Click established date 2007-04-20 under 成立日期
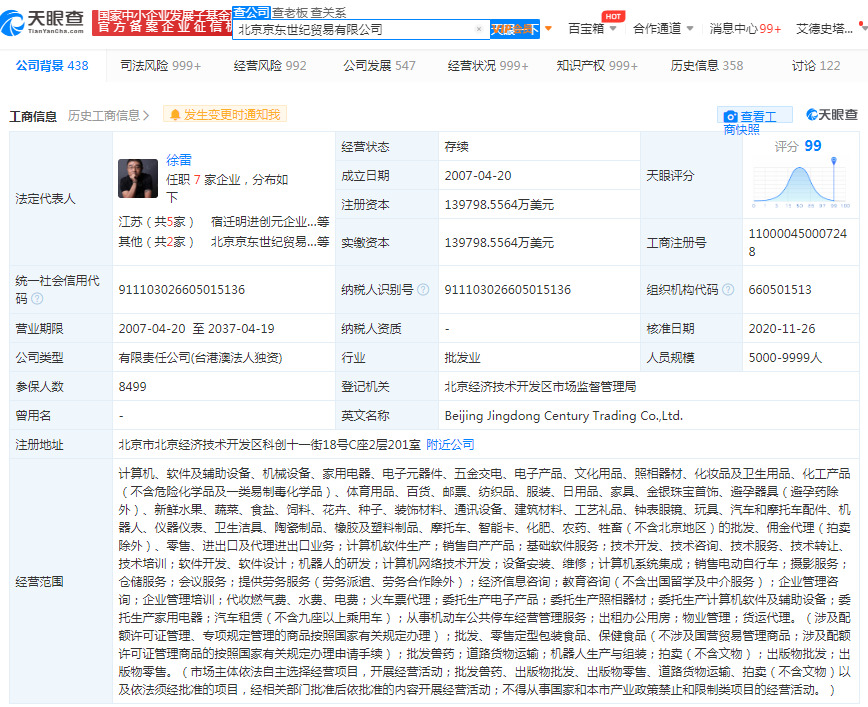The image size is (868, 707). (x=478, y=176)
